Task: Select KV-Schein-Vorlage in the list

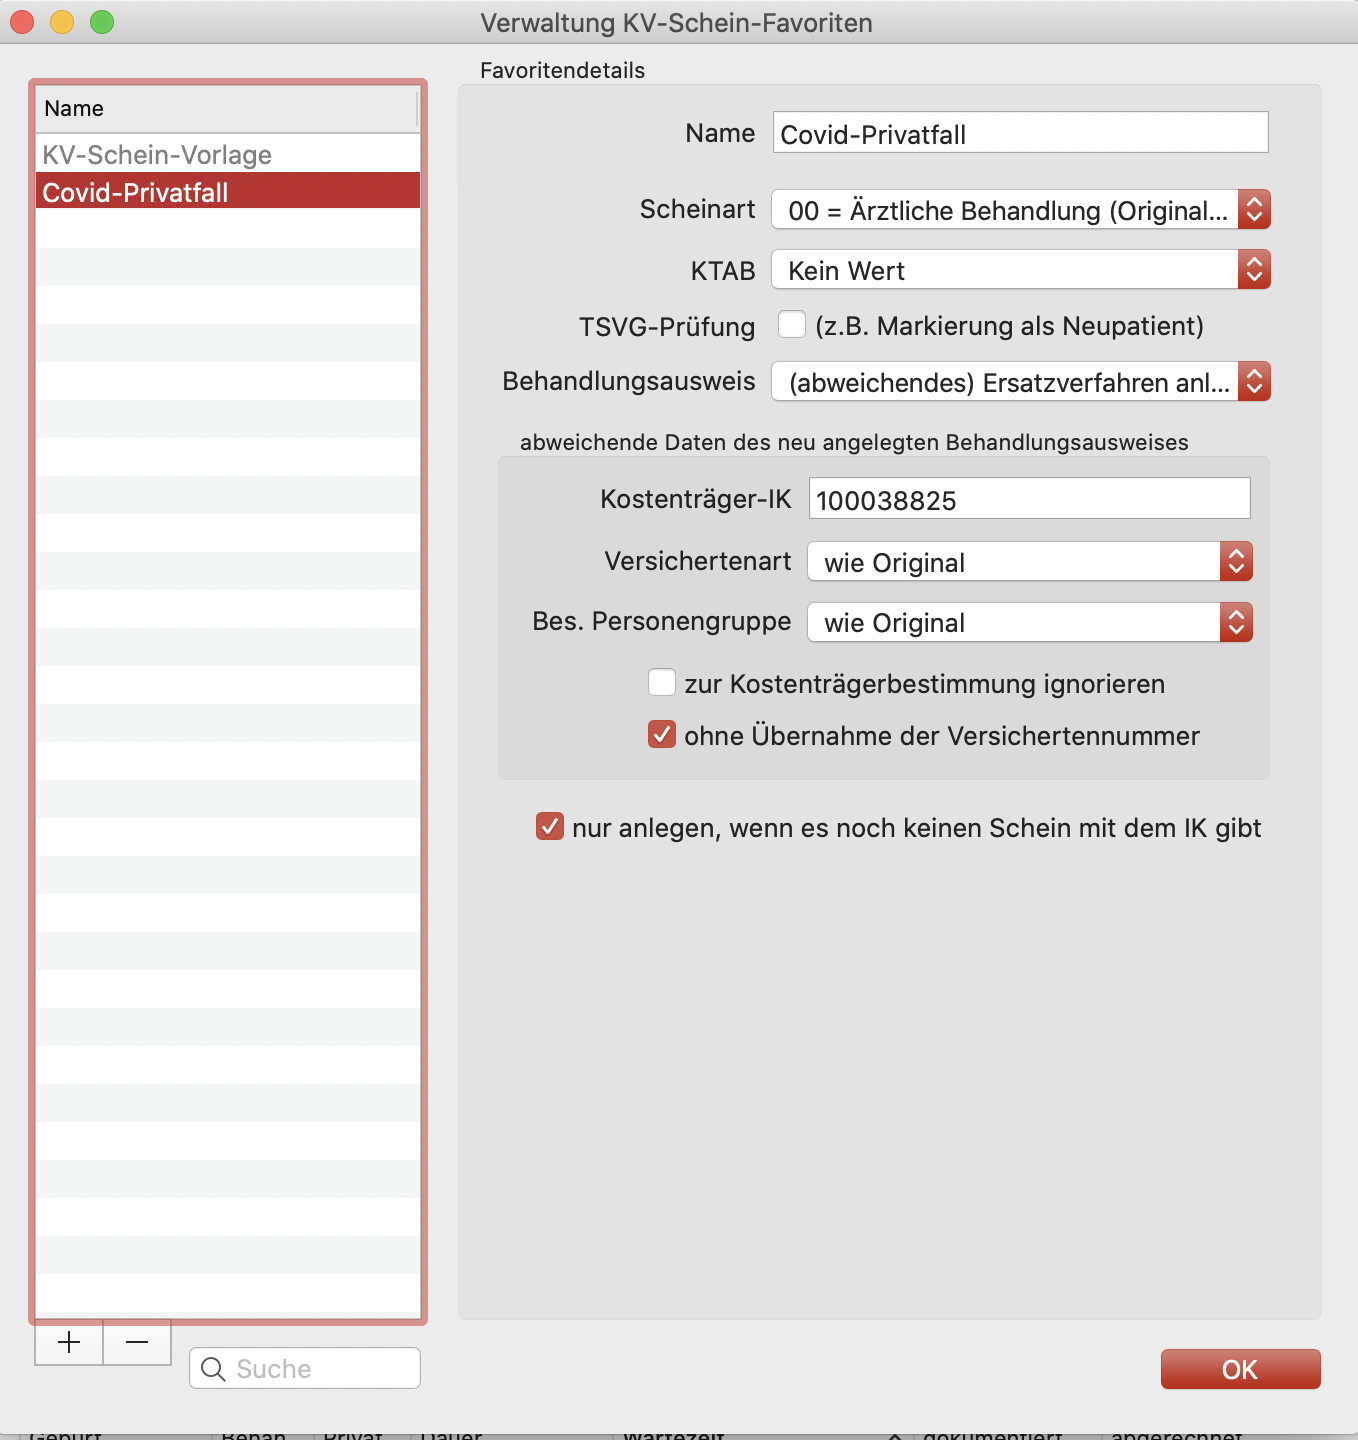Action: 228,154
